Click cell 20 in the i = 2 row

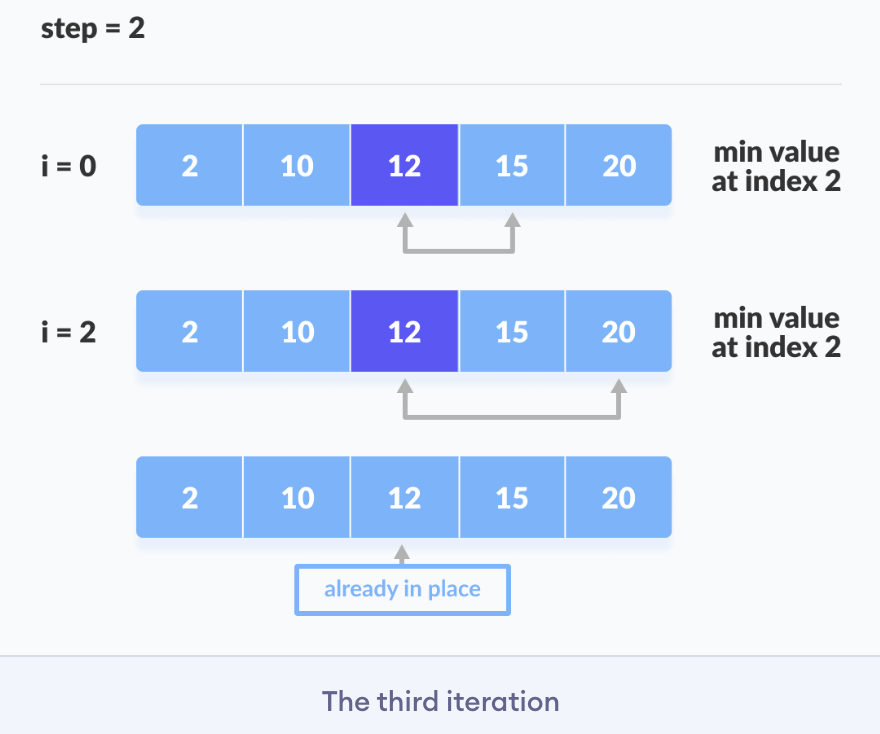point(619,331)
